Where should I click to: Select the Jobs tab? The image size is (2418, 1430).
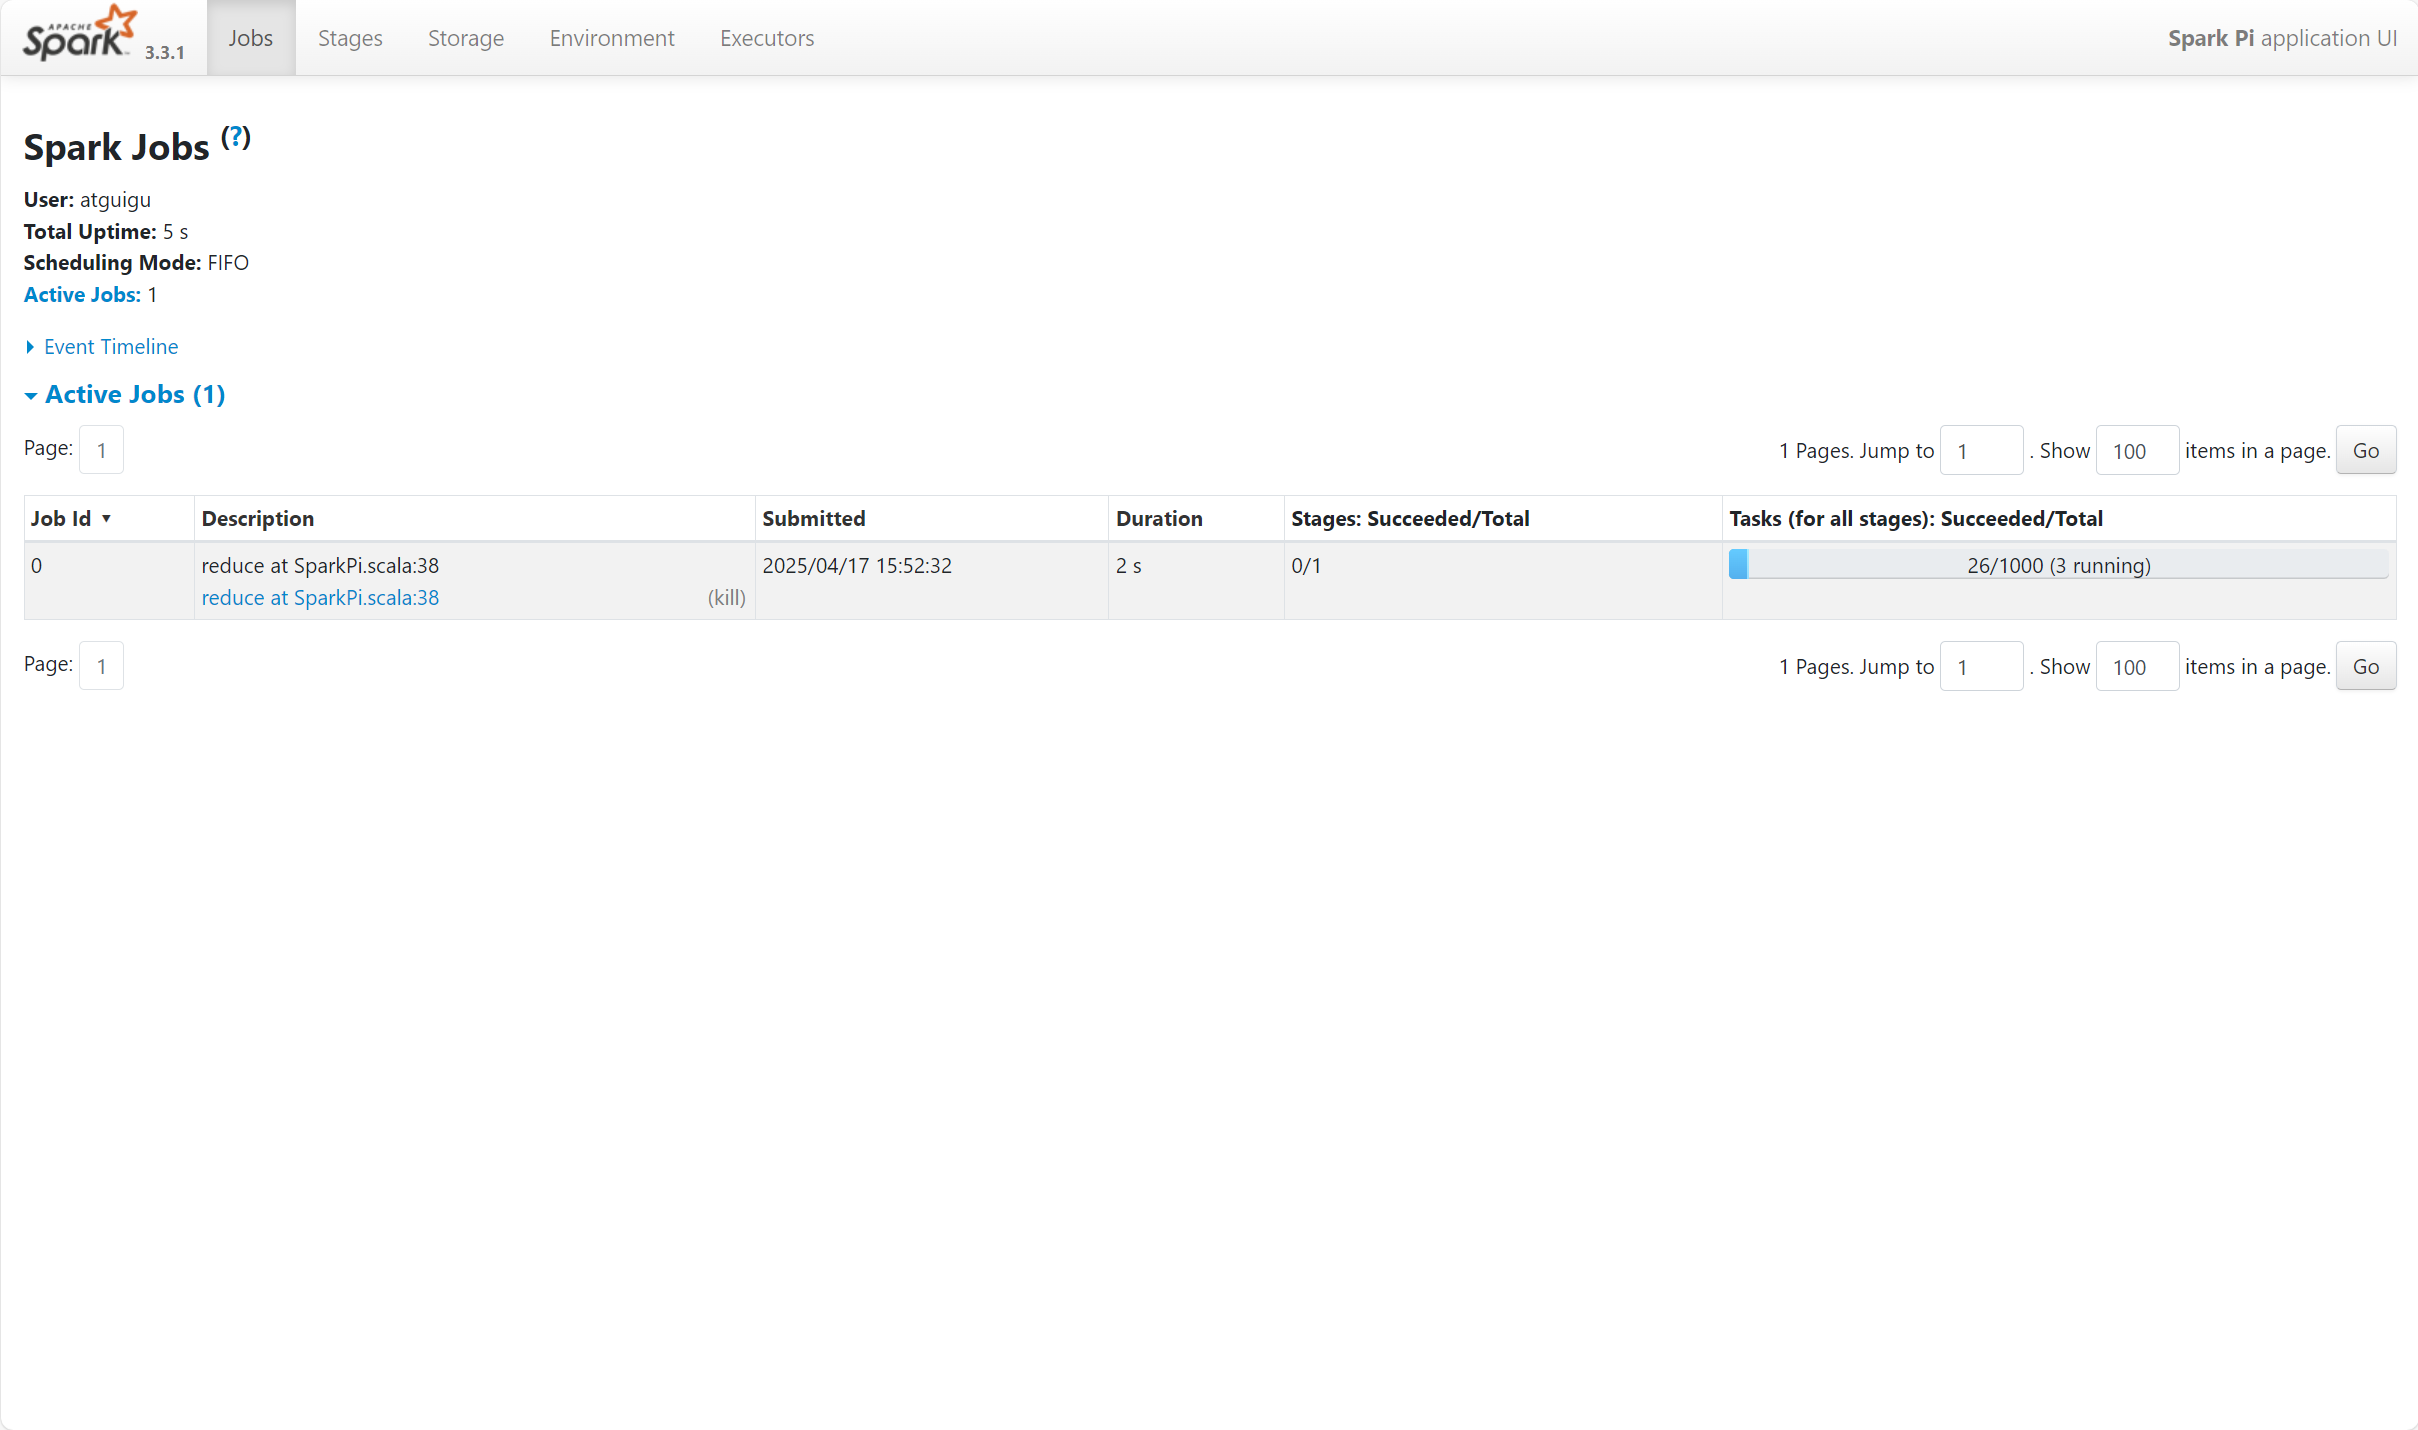click(x=250, y=38)
